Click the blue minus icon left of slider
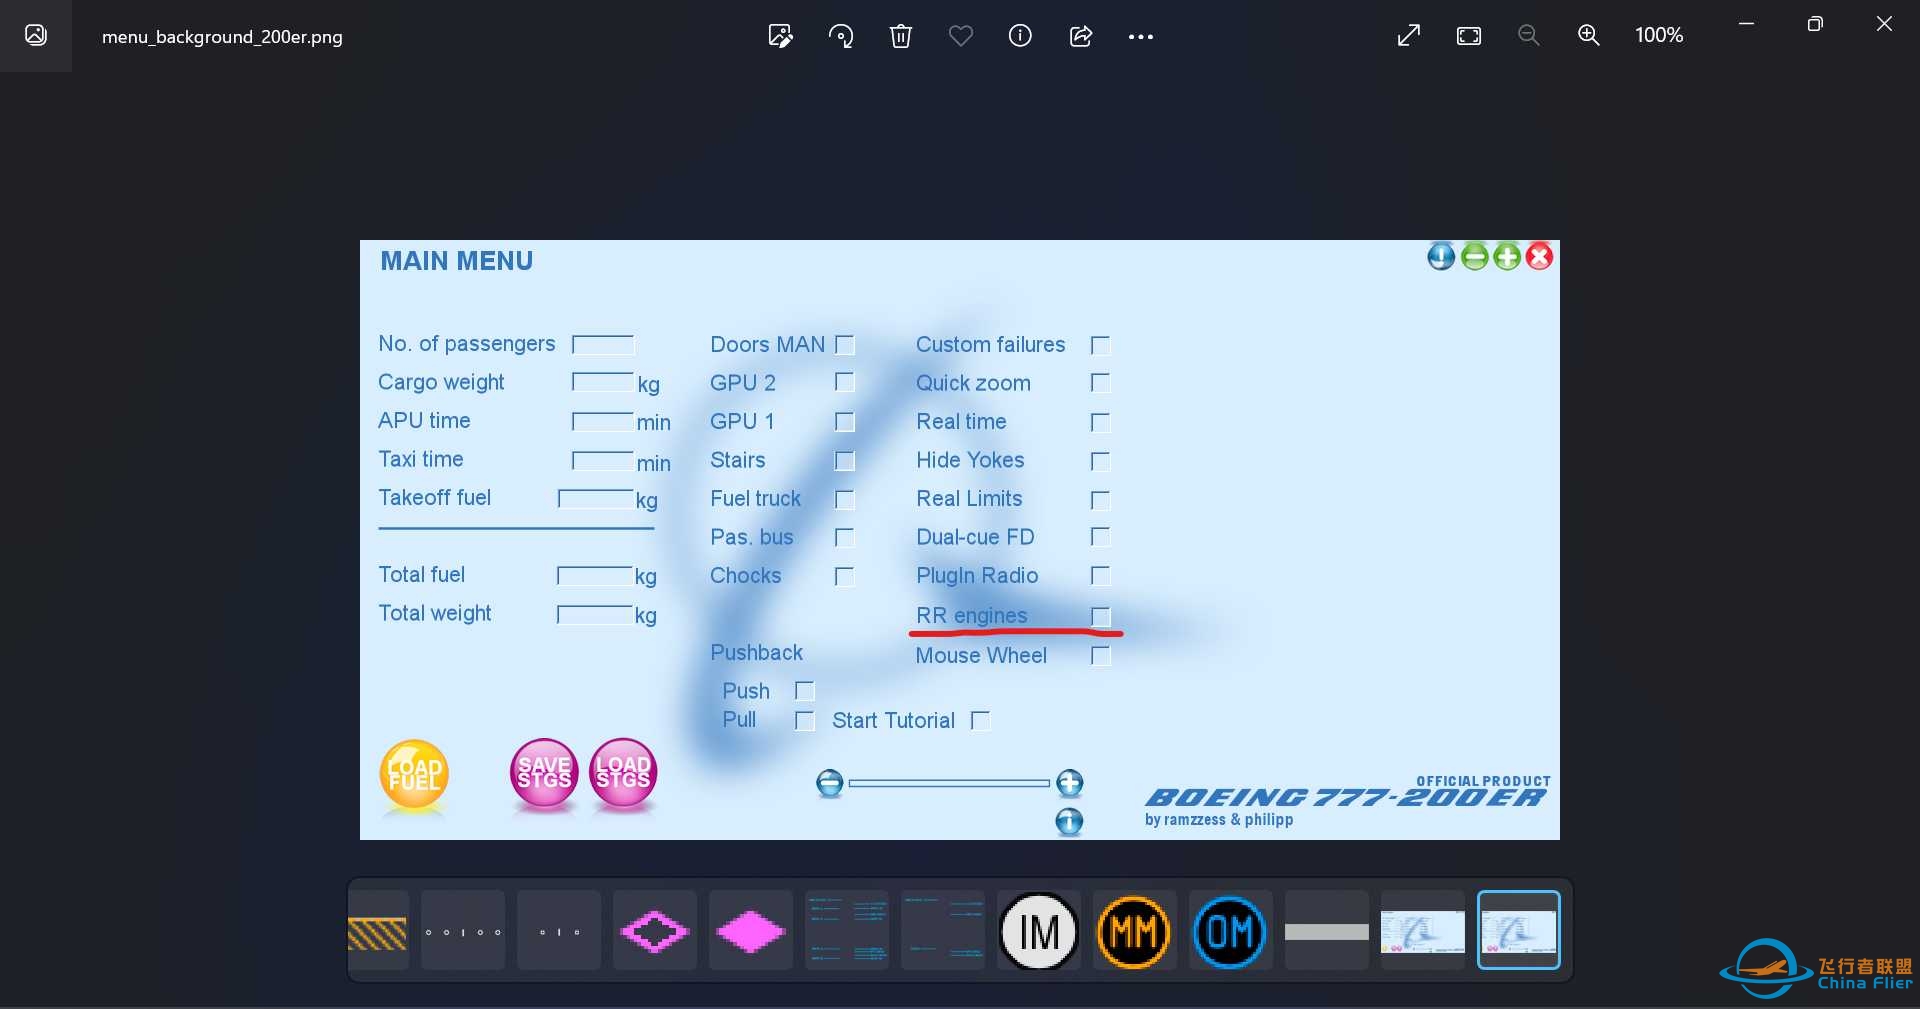 (830, 783)
